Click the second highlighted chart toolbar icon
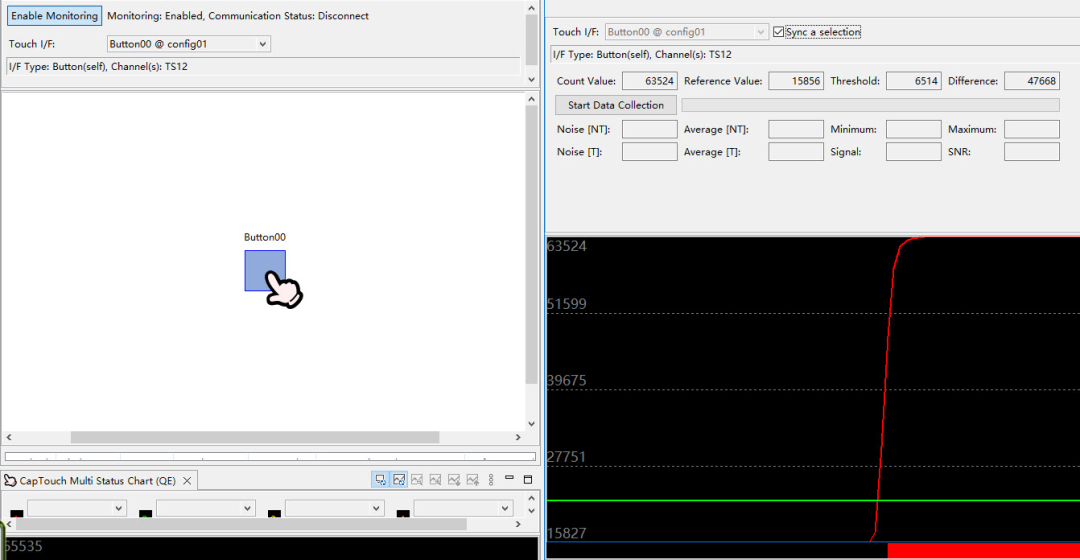Screen dimensions: 1080x560 tap(399, 480)
